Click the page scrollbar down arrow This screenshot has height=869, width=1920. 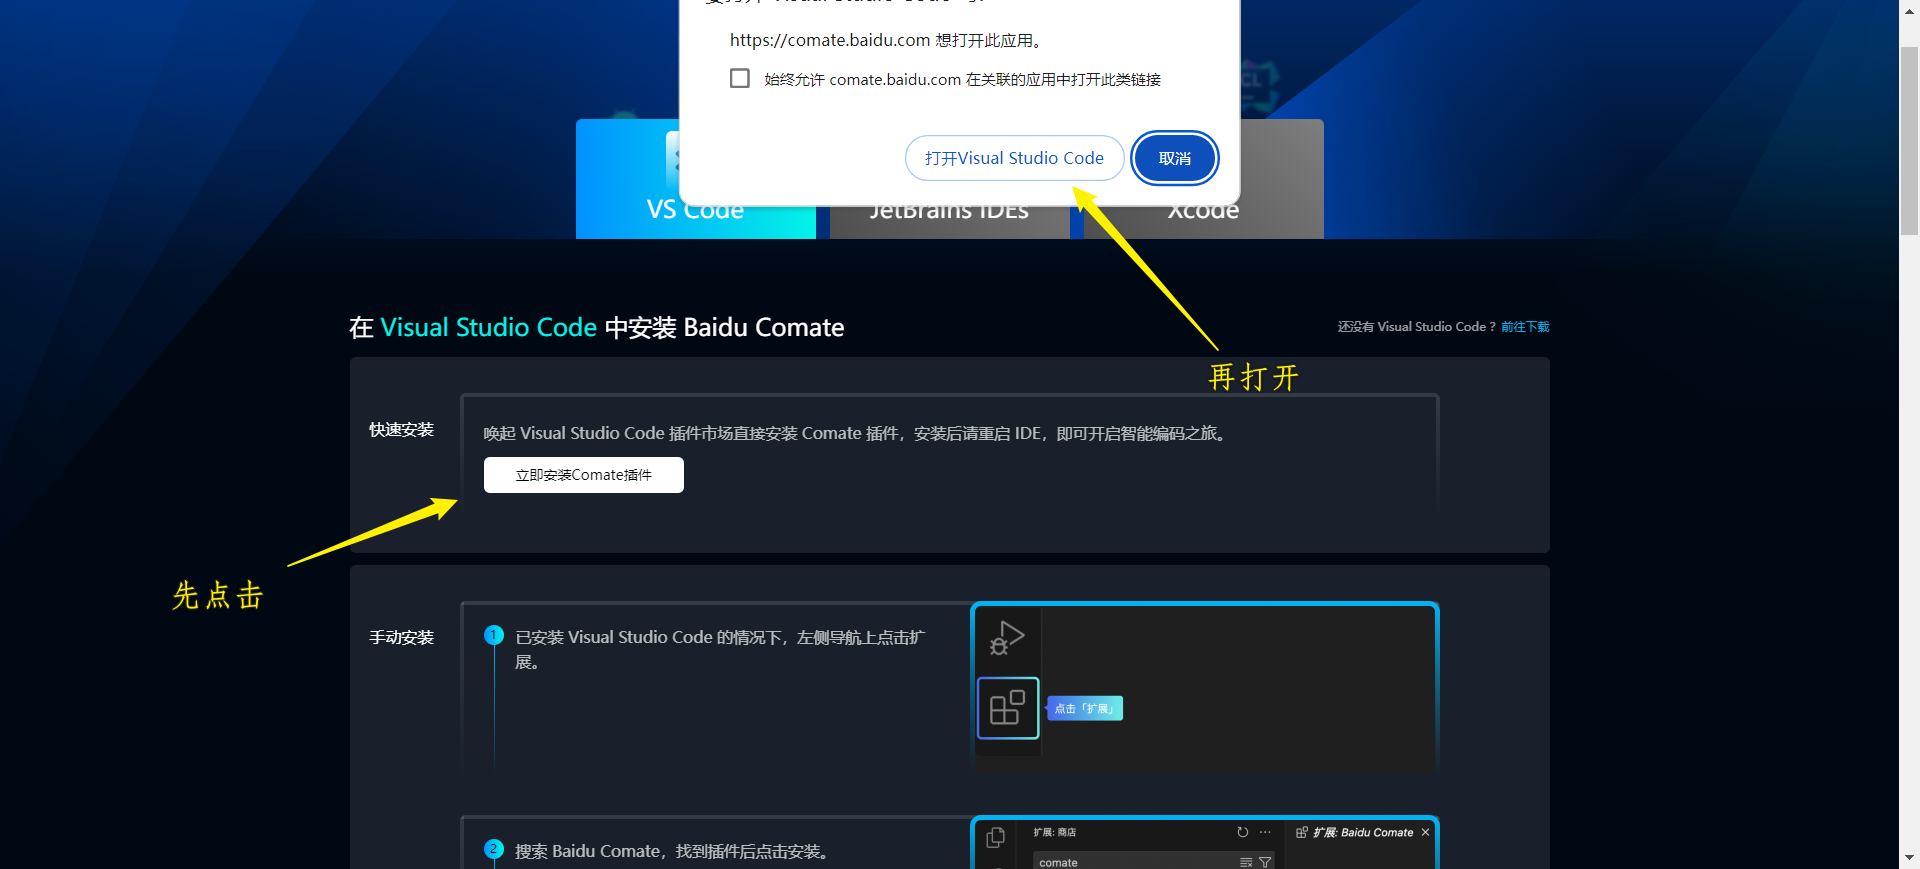pyautogui.click(x=1909, y=859)
